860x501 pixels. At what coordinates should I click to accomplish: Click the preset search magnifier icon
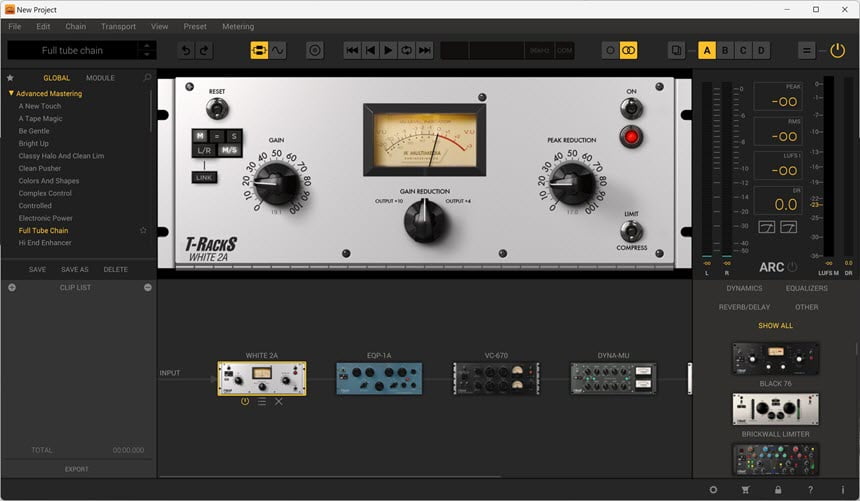point(147,78)
